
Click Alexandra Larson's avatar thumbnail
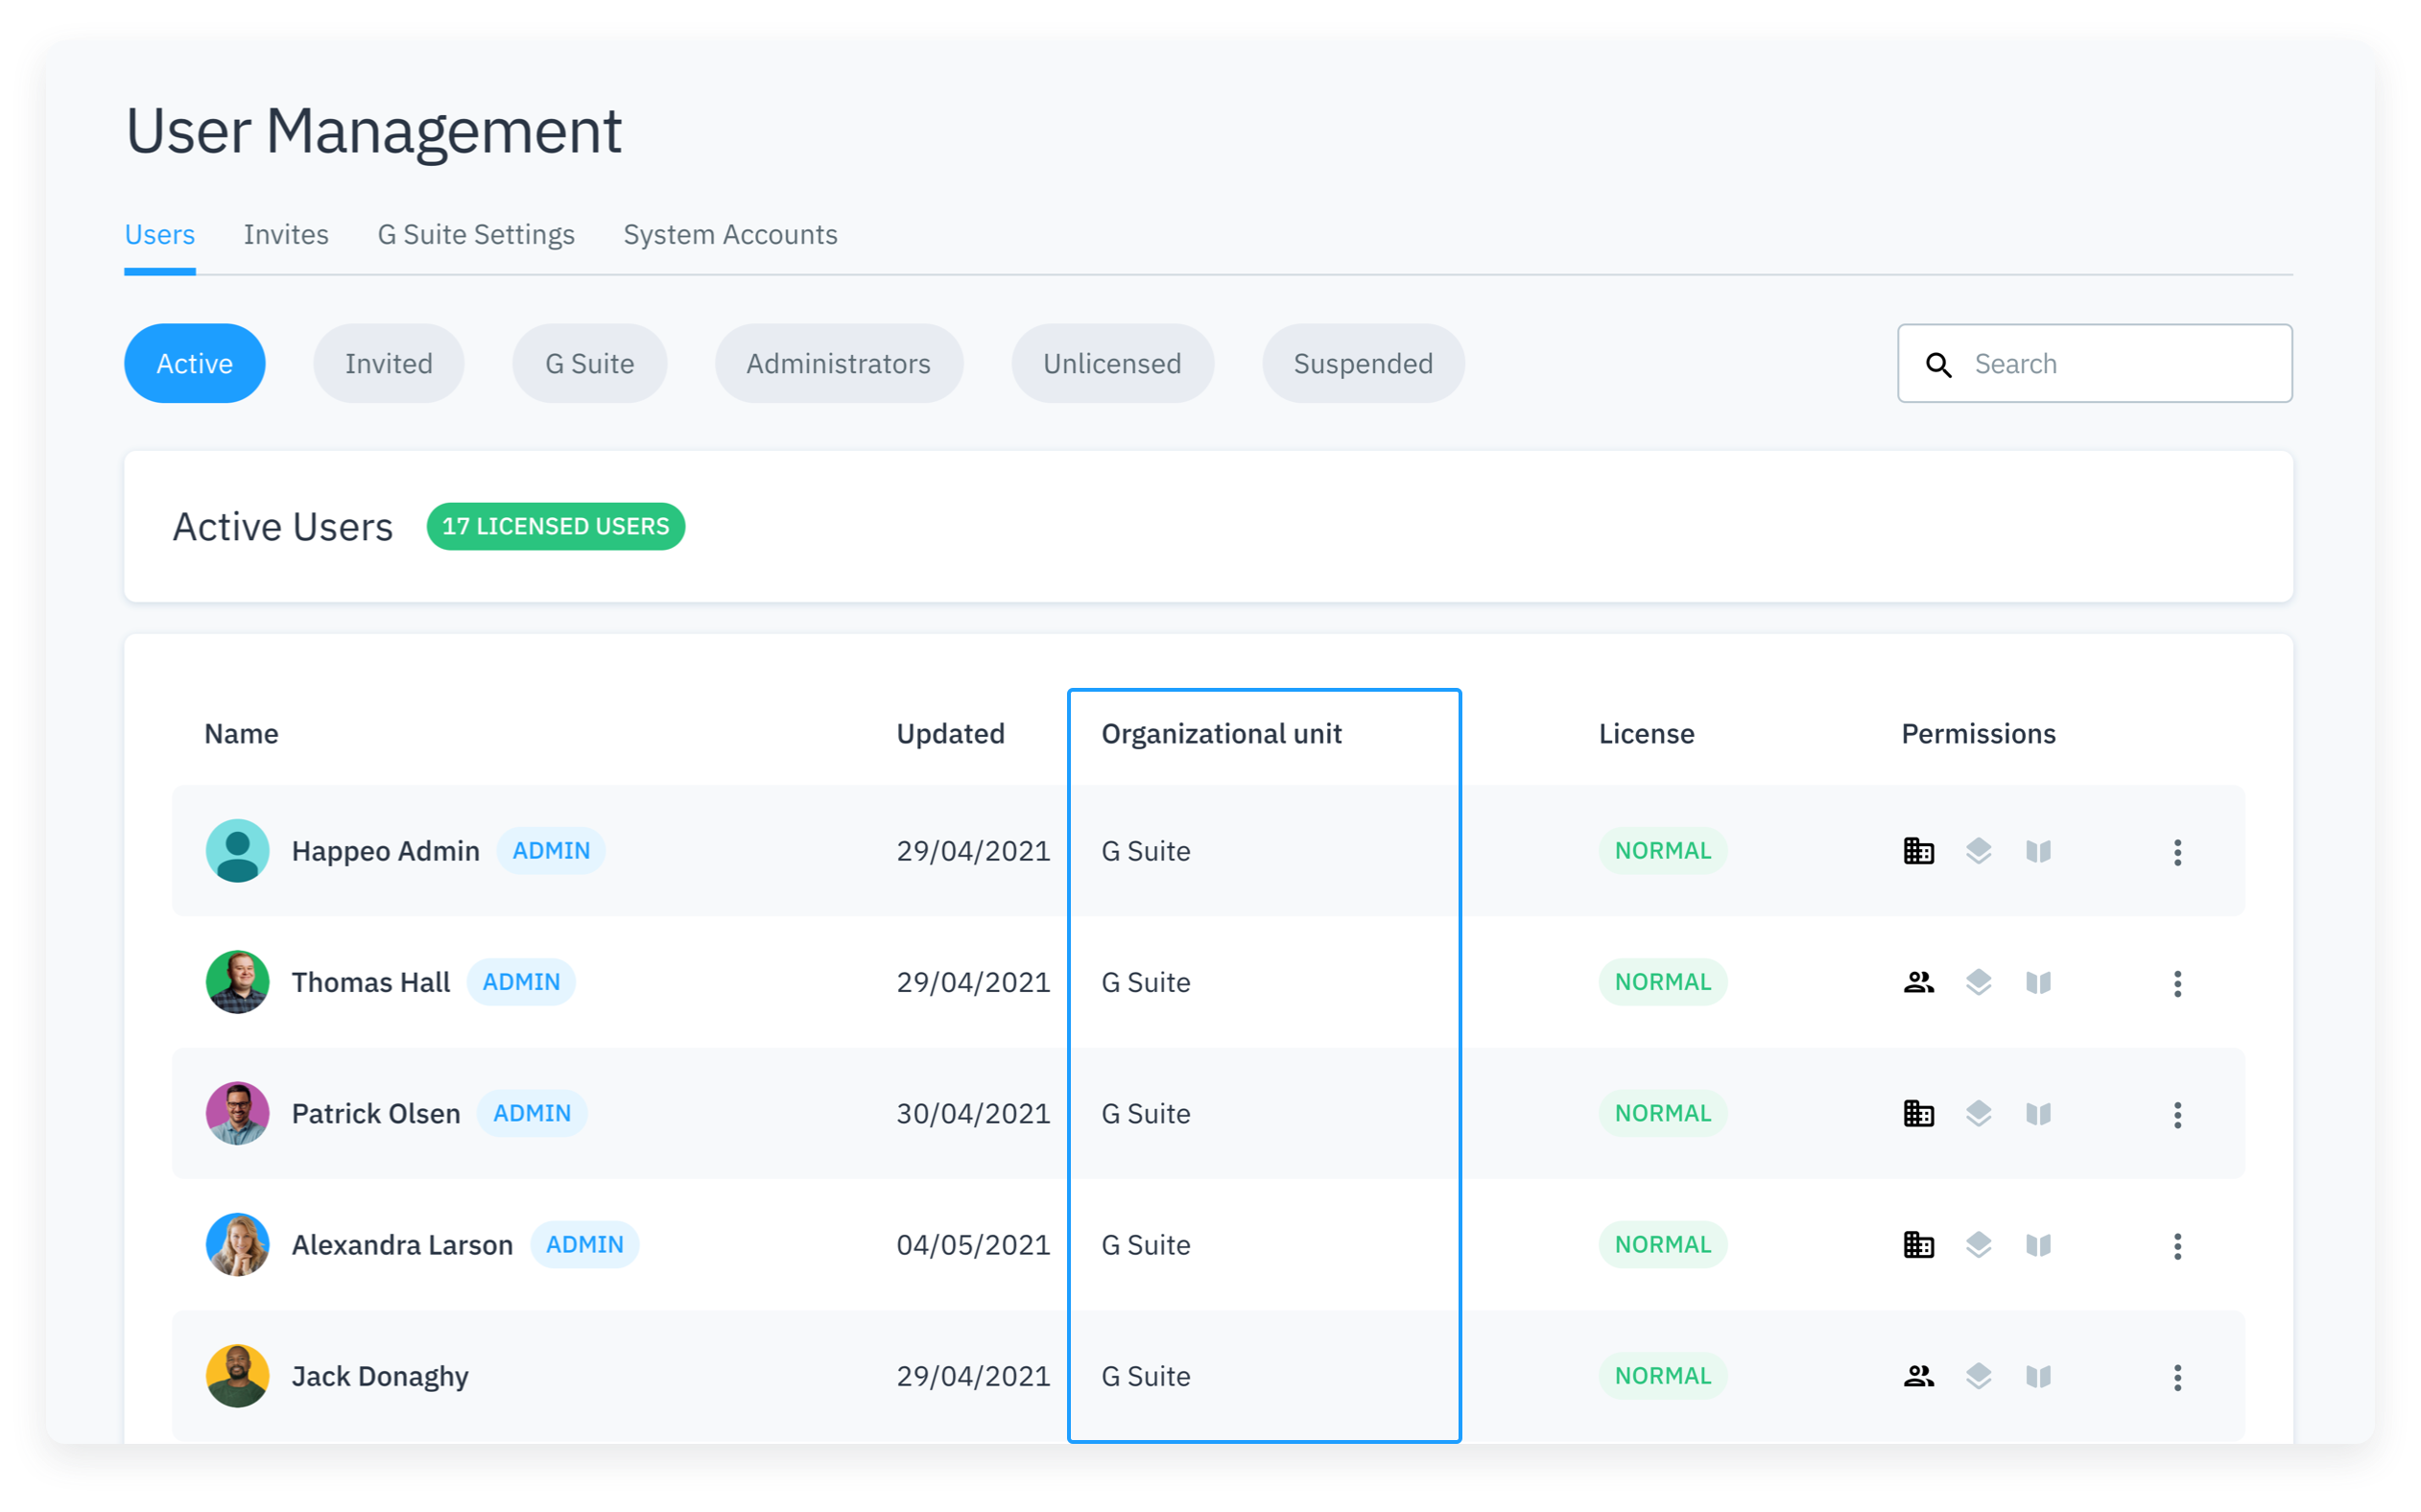coord(237,1245)
